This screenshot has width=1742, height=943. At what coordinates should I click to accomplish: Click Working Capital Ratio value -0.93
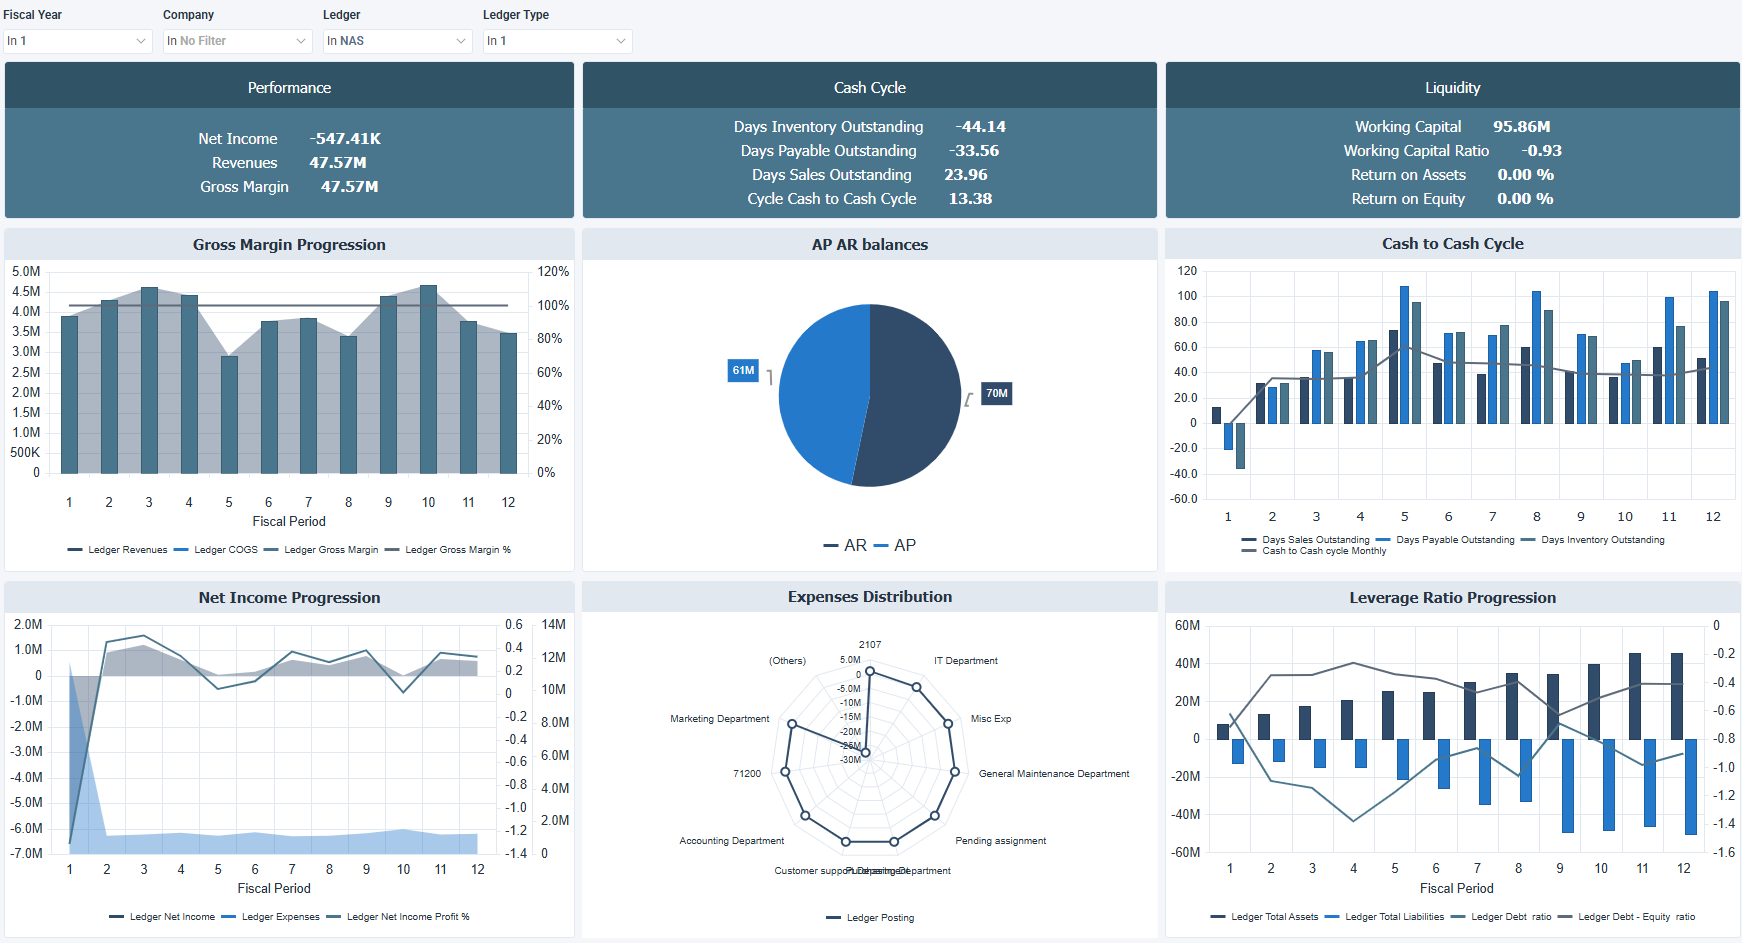click(x=1542, y=151)
